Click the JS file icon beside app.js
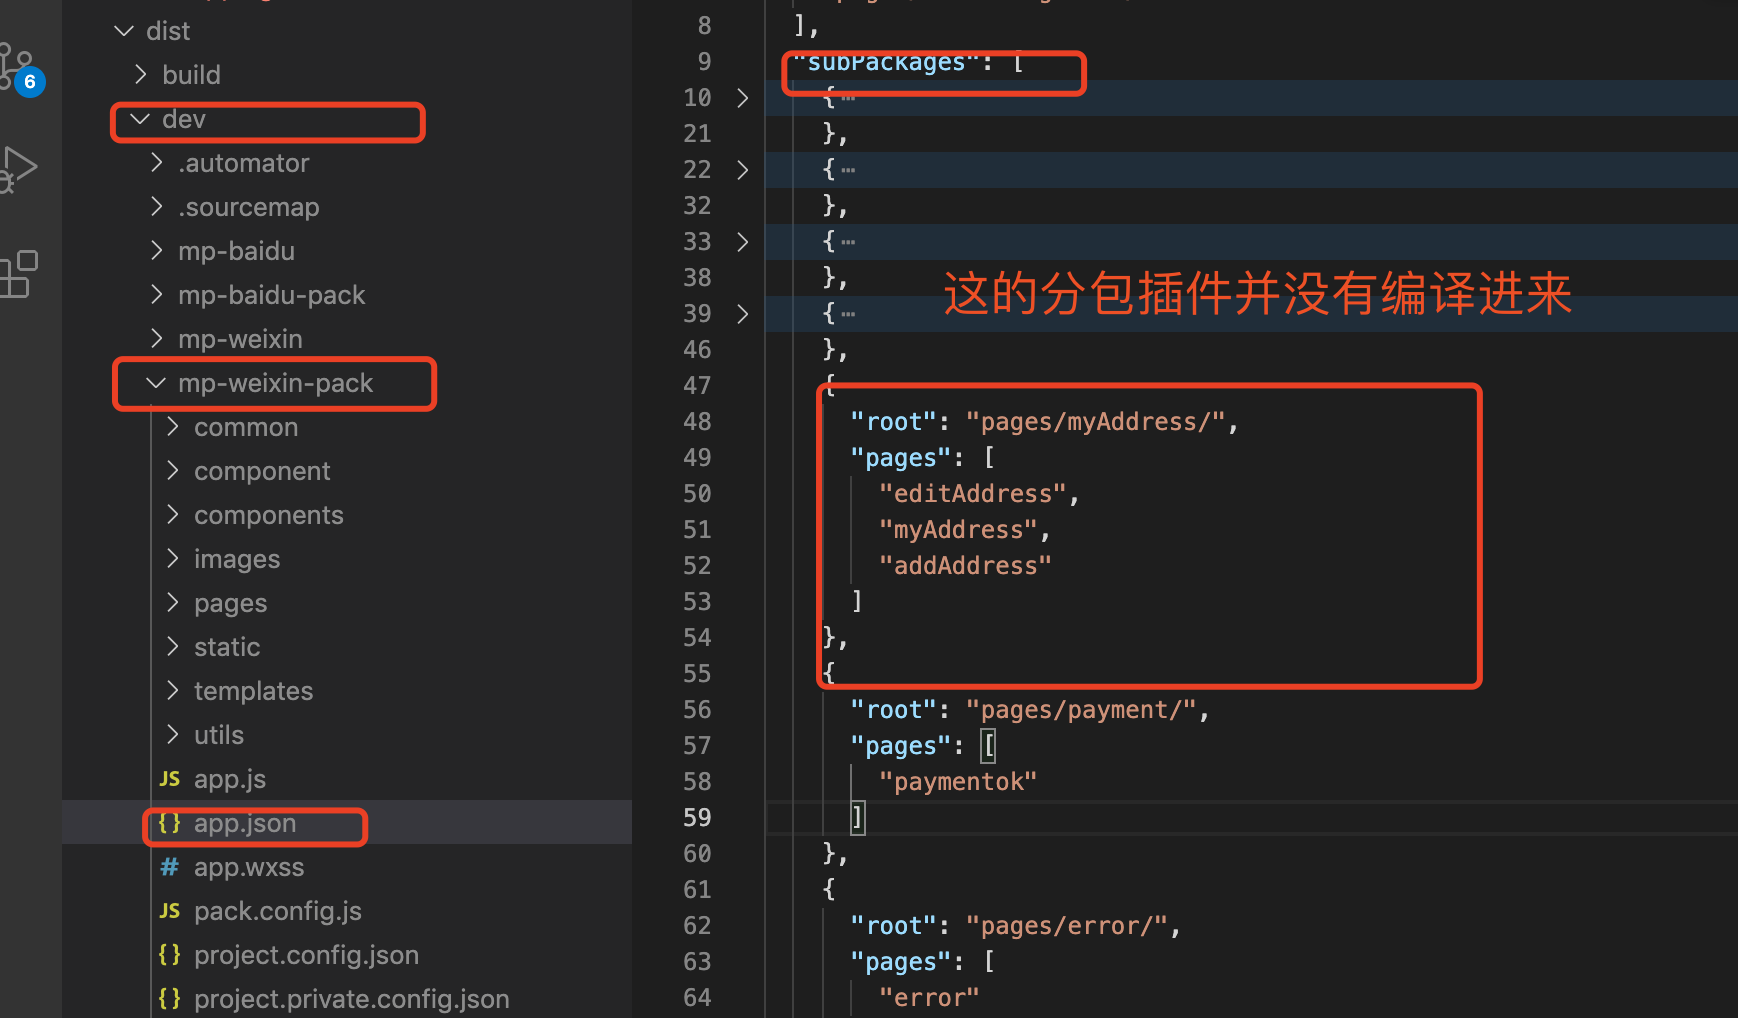 [170, 779]
